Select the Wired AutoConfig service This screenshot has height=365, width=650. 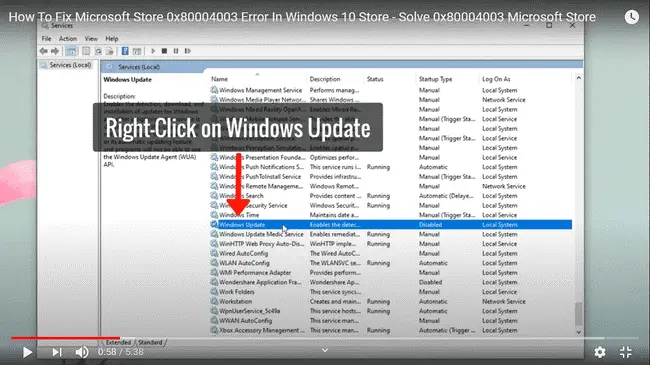pos(390,253)
